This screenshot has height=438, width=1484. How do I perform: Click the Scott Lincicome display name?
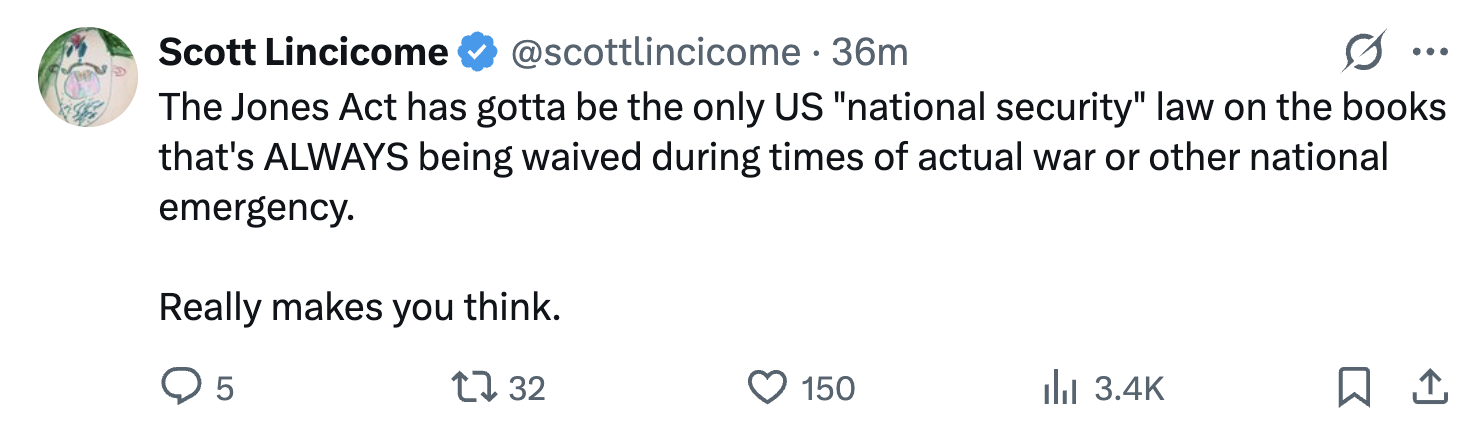click(303, 52)
